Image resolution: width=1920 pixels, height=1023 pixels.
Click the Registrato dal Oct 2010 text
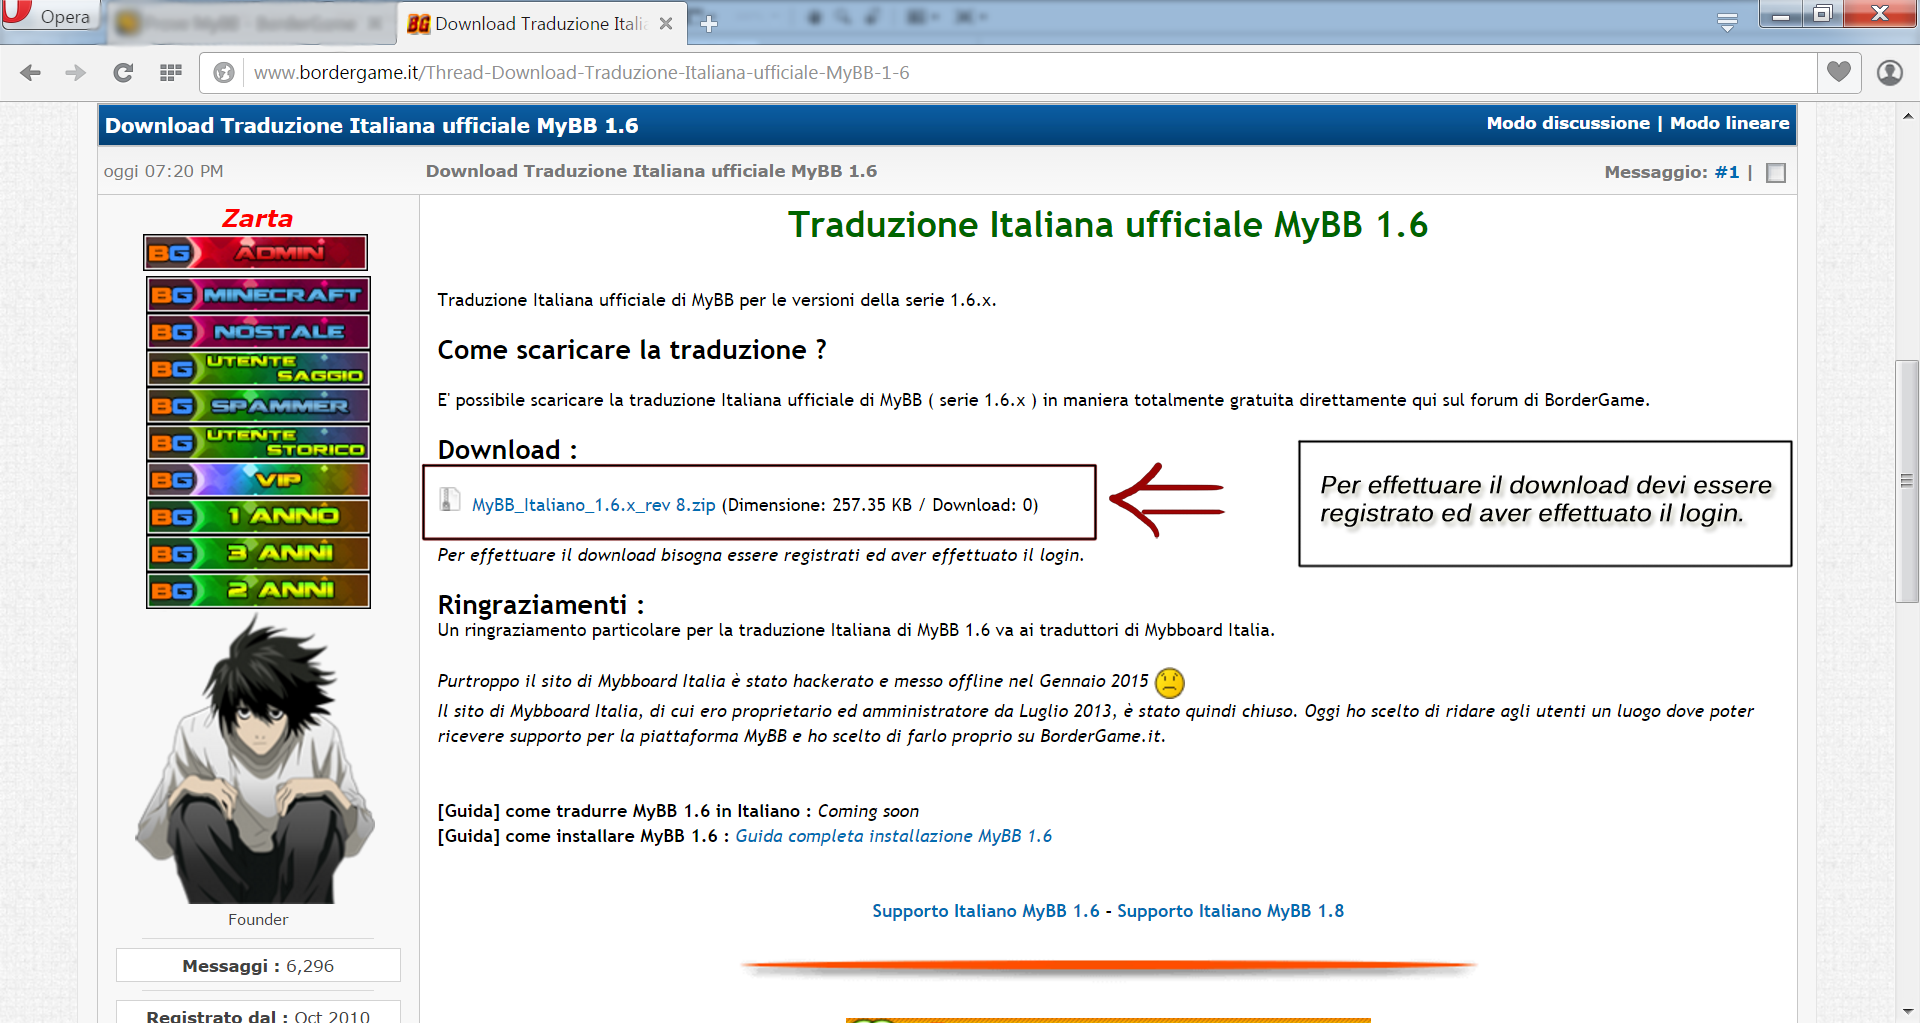click(258, 1015)
